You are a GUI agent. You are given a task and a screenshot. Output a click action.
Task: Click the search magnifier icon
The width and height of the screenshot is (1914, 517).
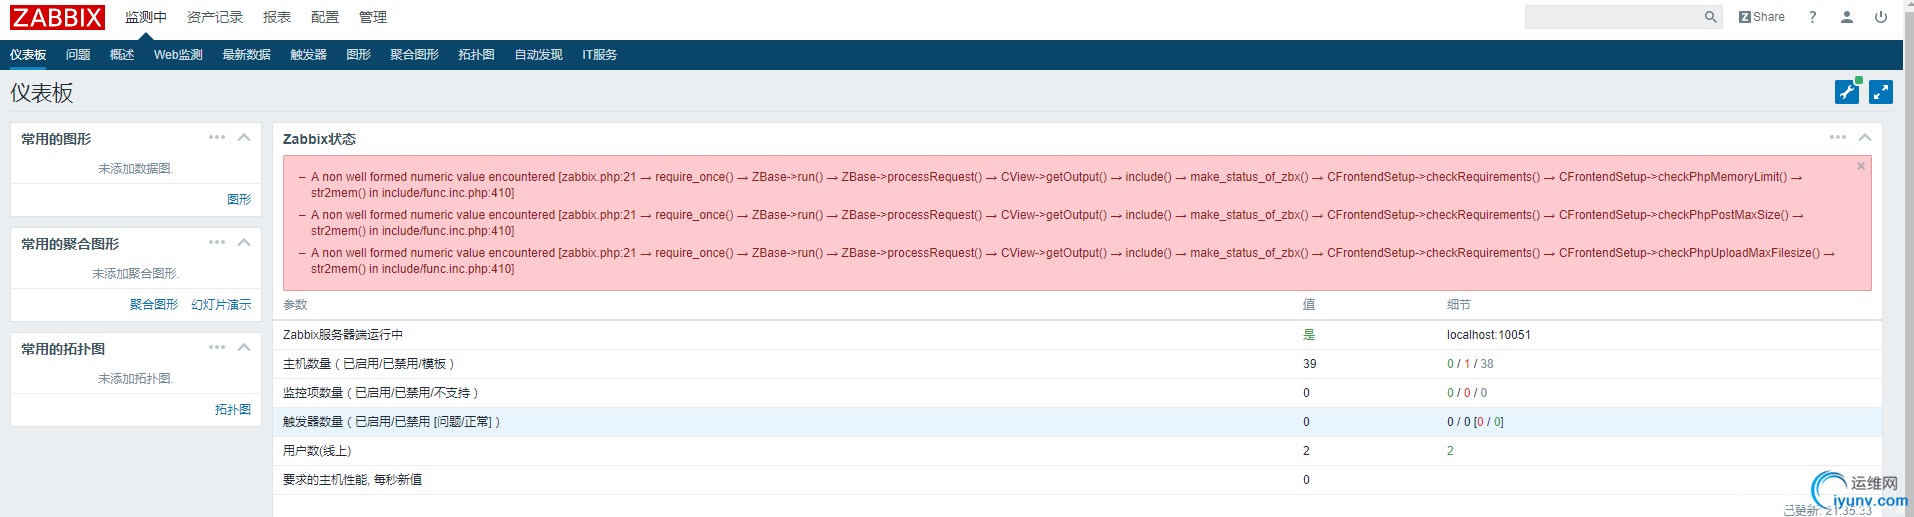(1710, 17)
